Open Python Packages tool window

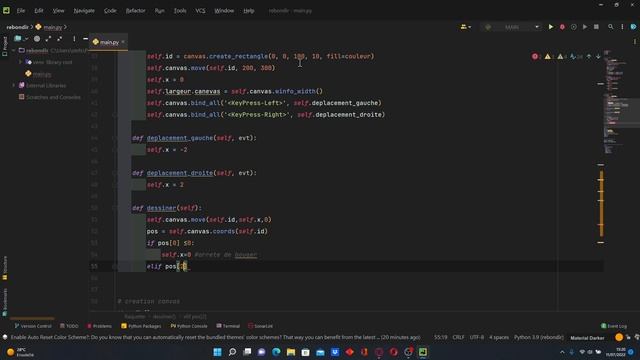[141, 326]
